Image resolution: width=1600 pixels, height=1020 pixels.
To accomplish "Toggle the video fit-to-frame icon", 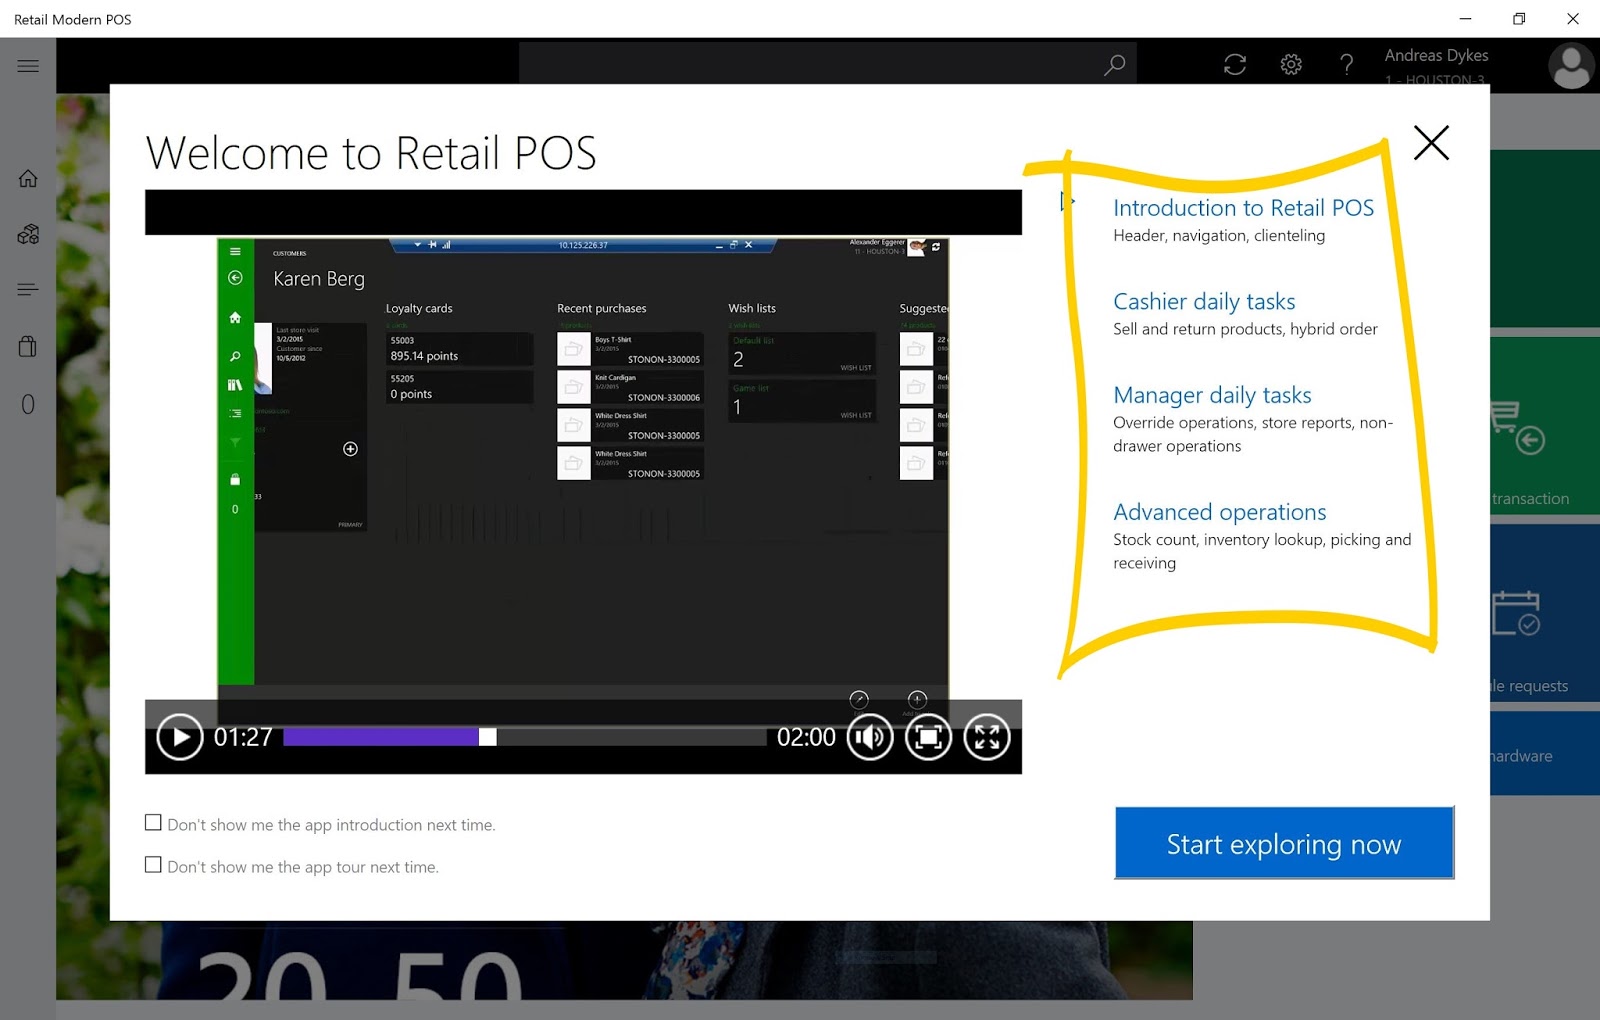I will (929, 737).
